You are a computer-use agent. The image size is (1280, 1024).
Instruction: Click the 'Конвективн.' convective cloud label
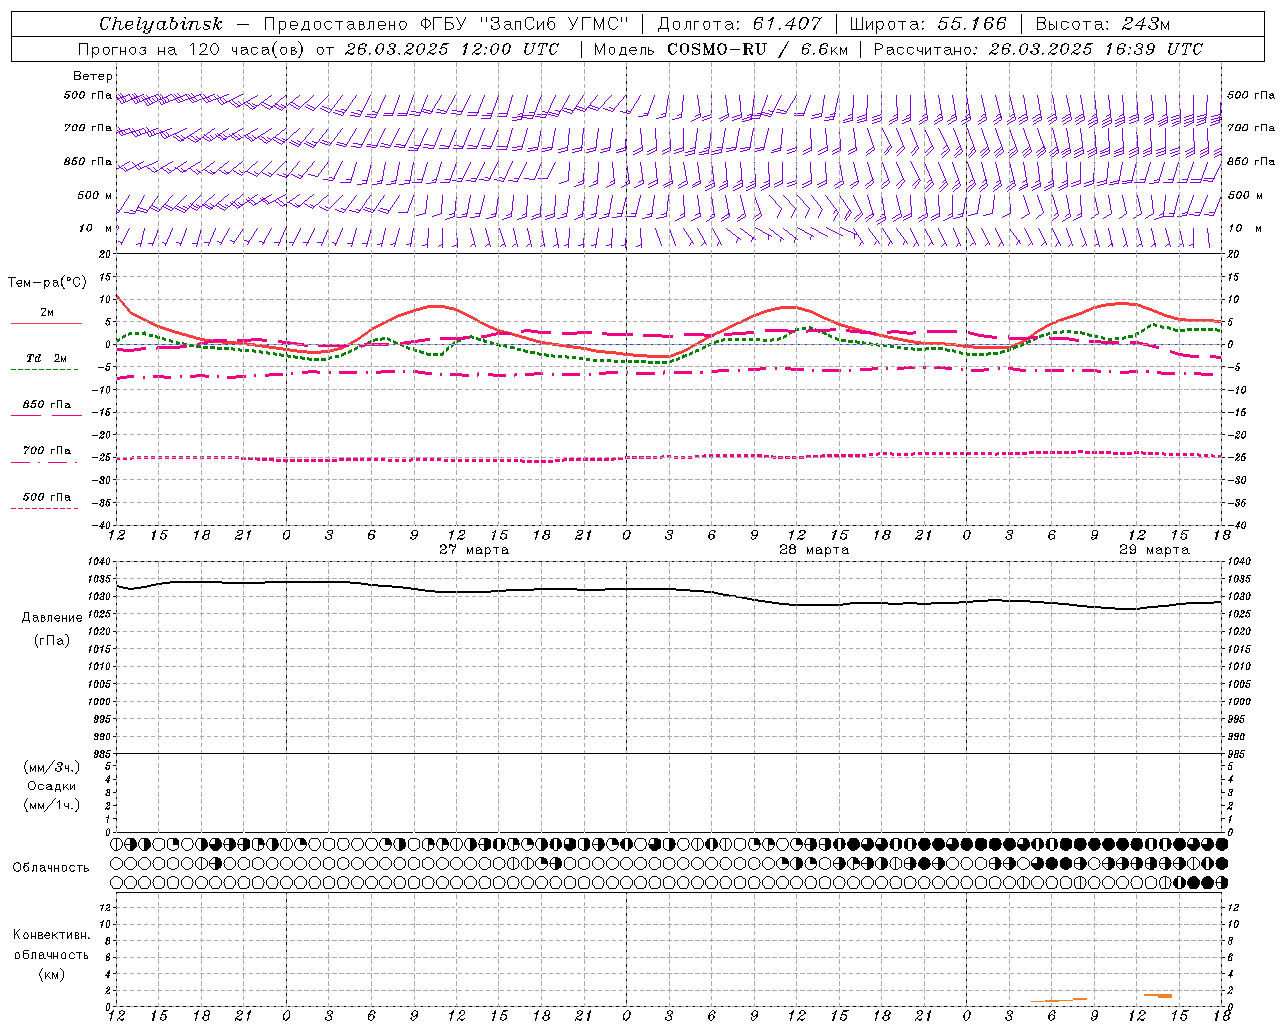52,935
